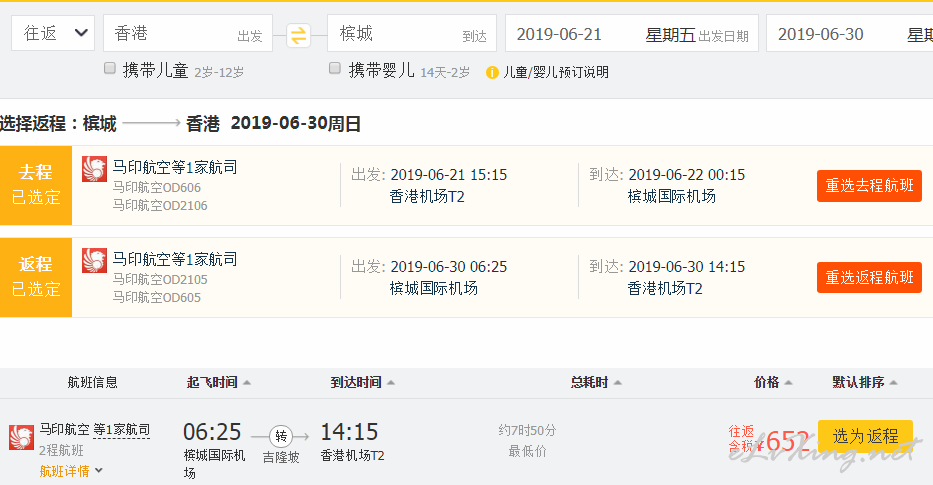Enable the 携带婴儿 checkbox
Image resolution: width=933 pixels, height=485 pixels.
click(x=335, y=68)
